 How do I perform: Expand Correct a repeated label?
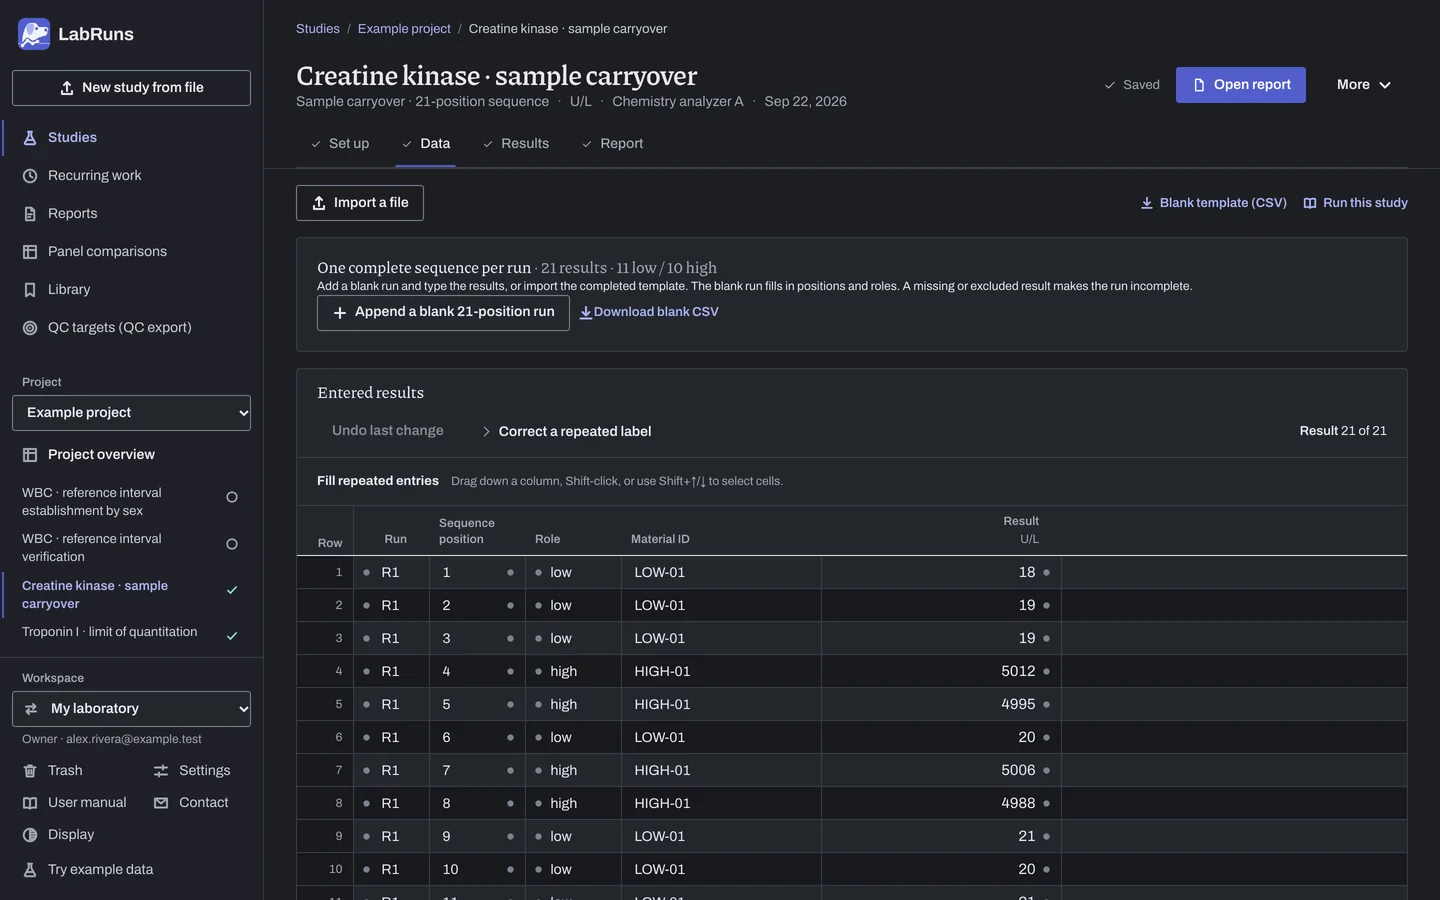pos(566,432)
